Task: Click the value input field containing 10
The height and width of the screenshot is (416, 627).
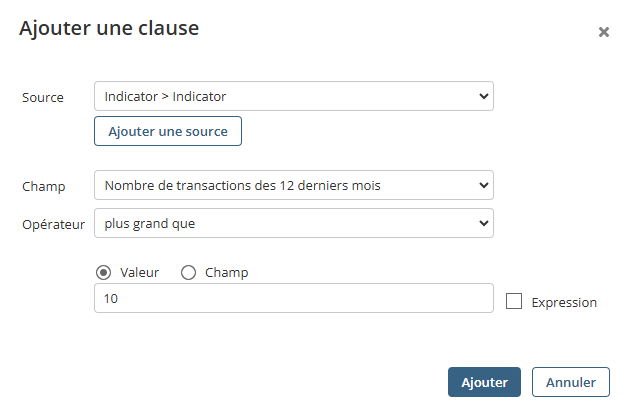Action: tap(294, 298)
